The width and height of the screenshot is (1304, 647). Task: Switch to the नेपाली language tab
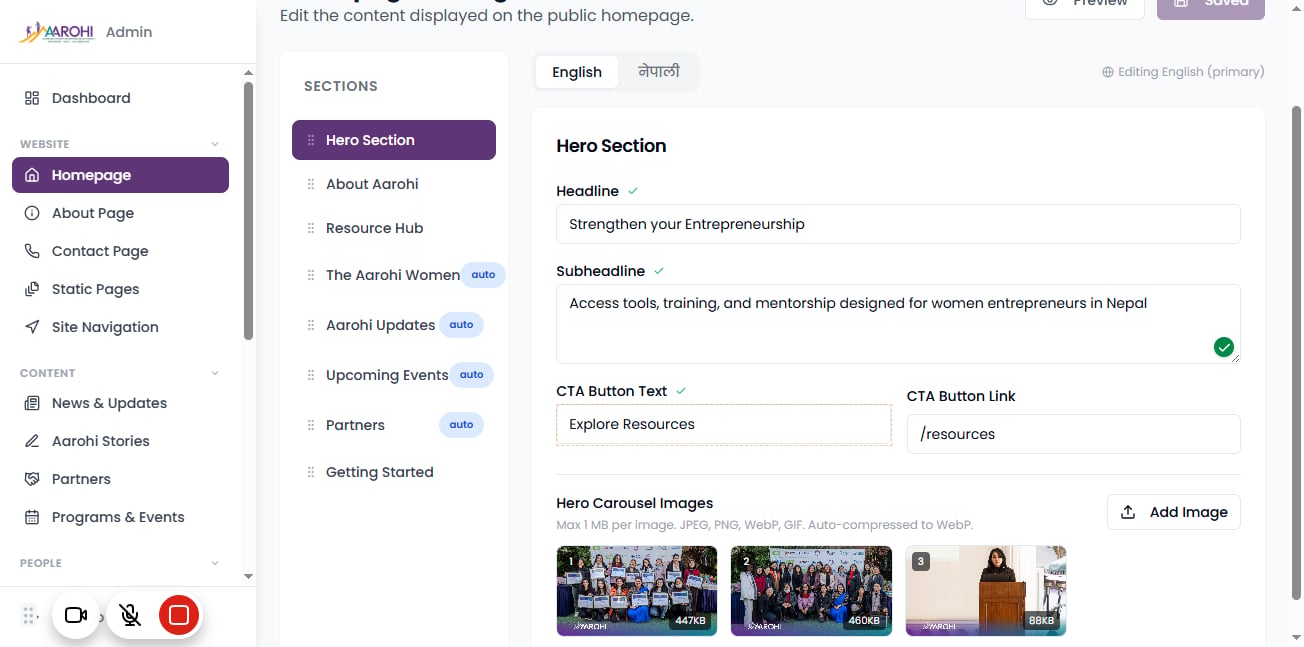659,72
